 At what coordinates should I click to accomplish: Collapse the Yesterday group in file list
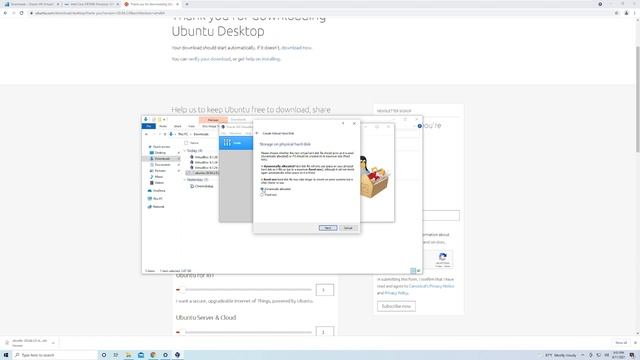[x=185, y=180]
